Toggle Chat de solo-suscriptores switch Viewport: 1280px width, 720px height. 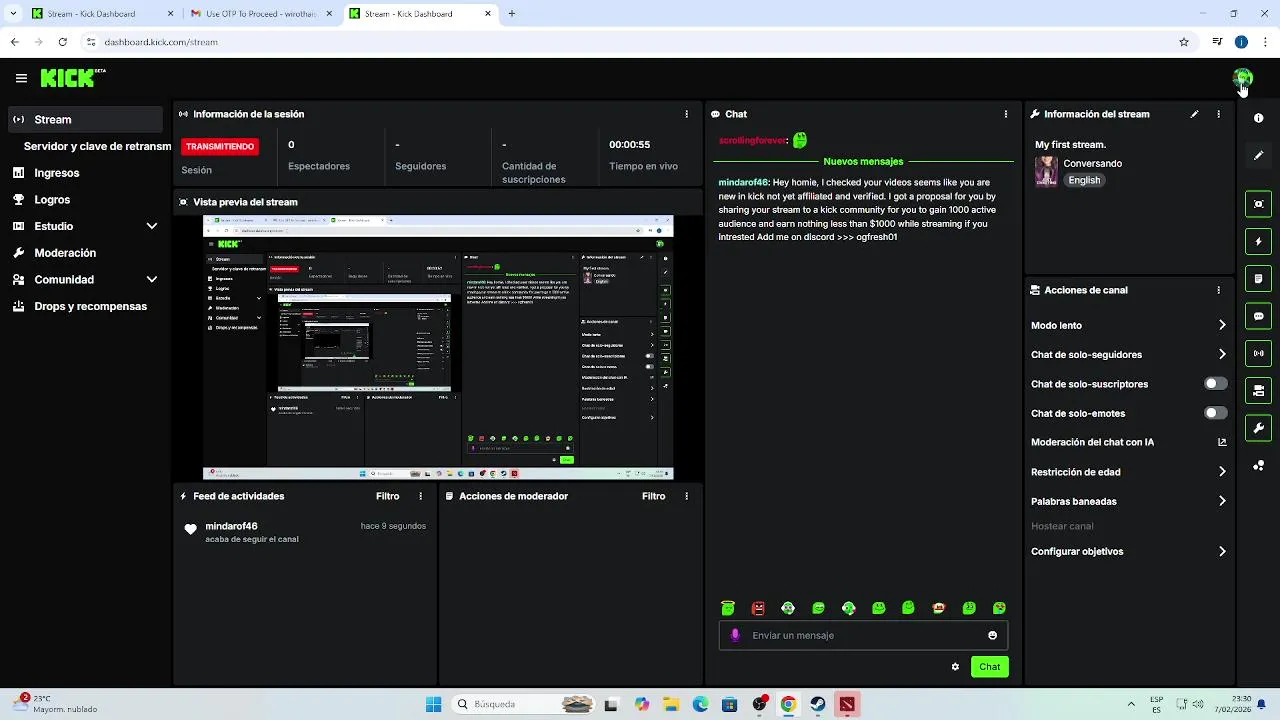pyautogui.click(x=1215, y=384)
